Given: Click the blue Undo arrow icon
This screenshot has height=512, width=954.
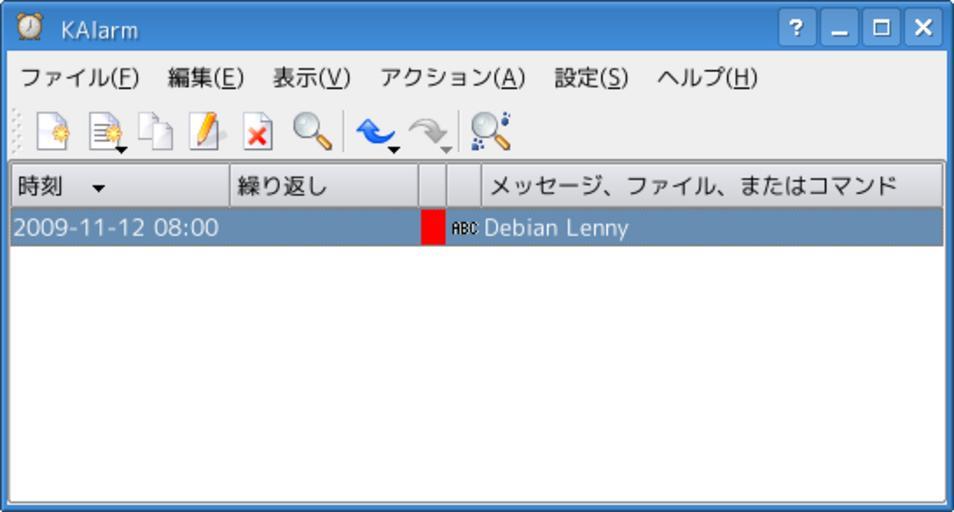Looking at the screenshot, I should 372,131.
